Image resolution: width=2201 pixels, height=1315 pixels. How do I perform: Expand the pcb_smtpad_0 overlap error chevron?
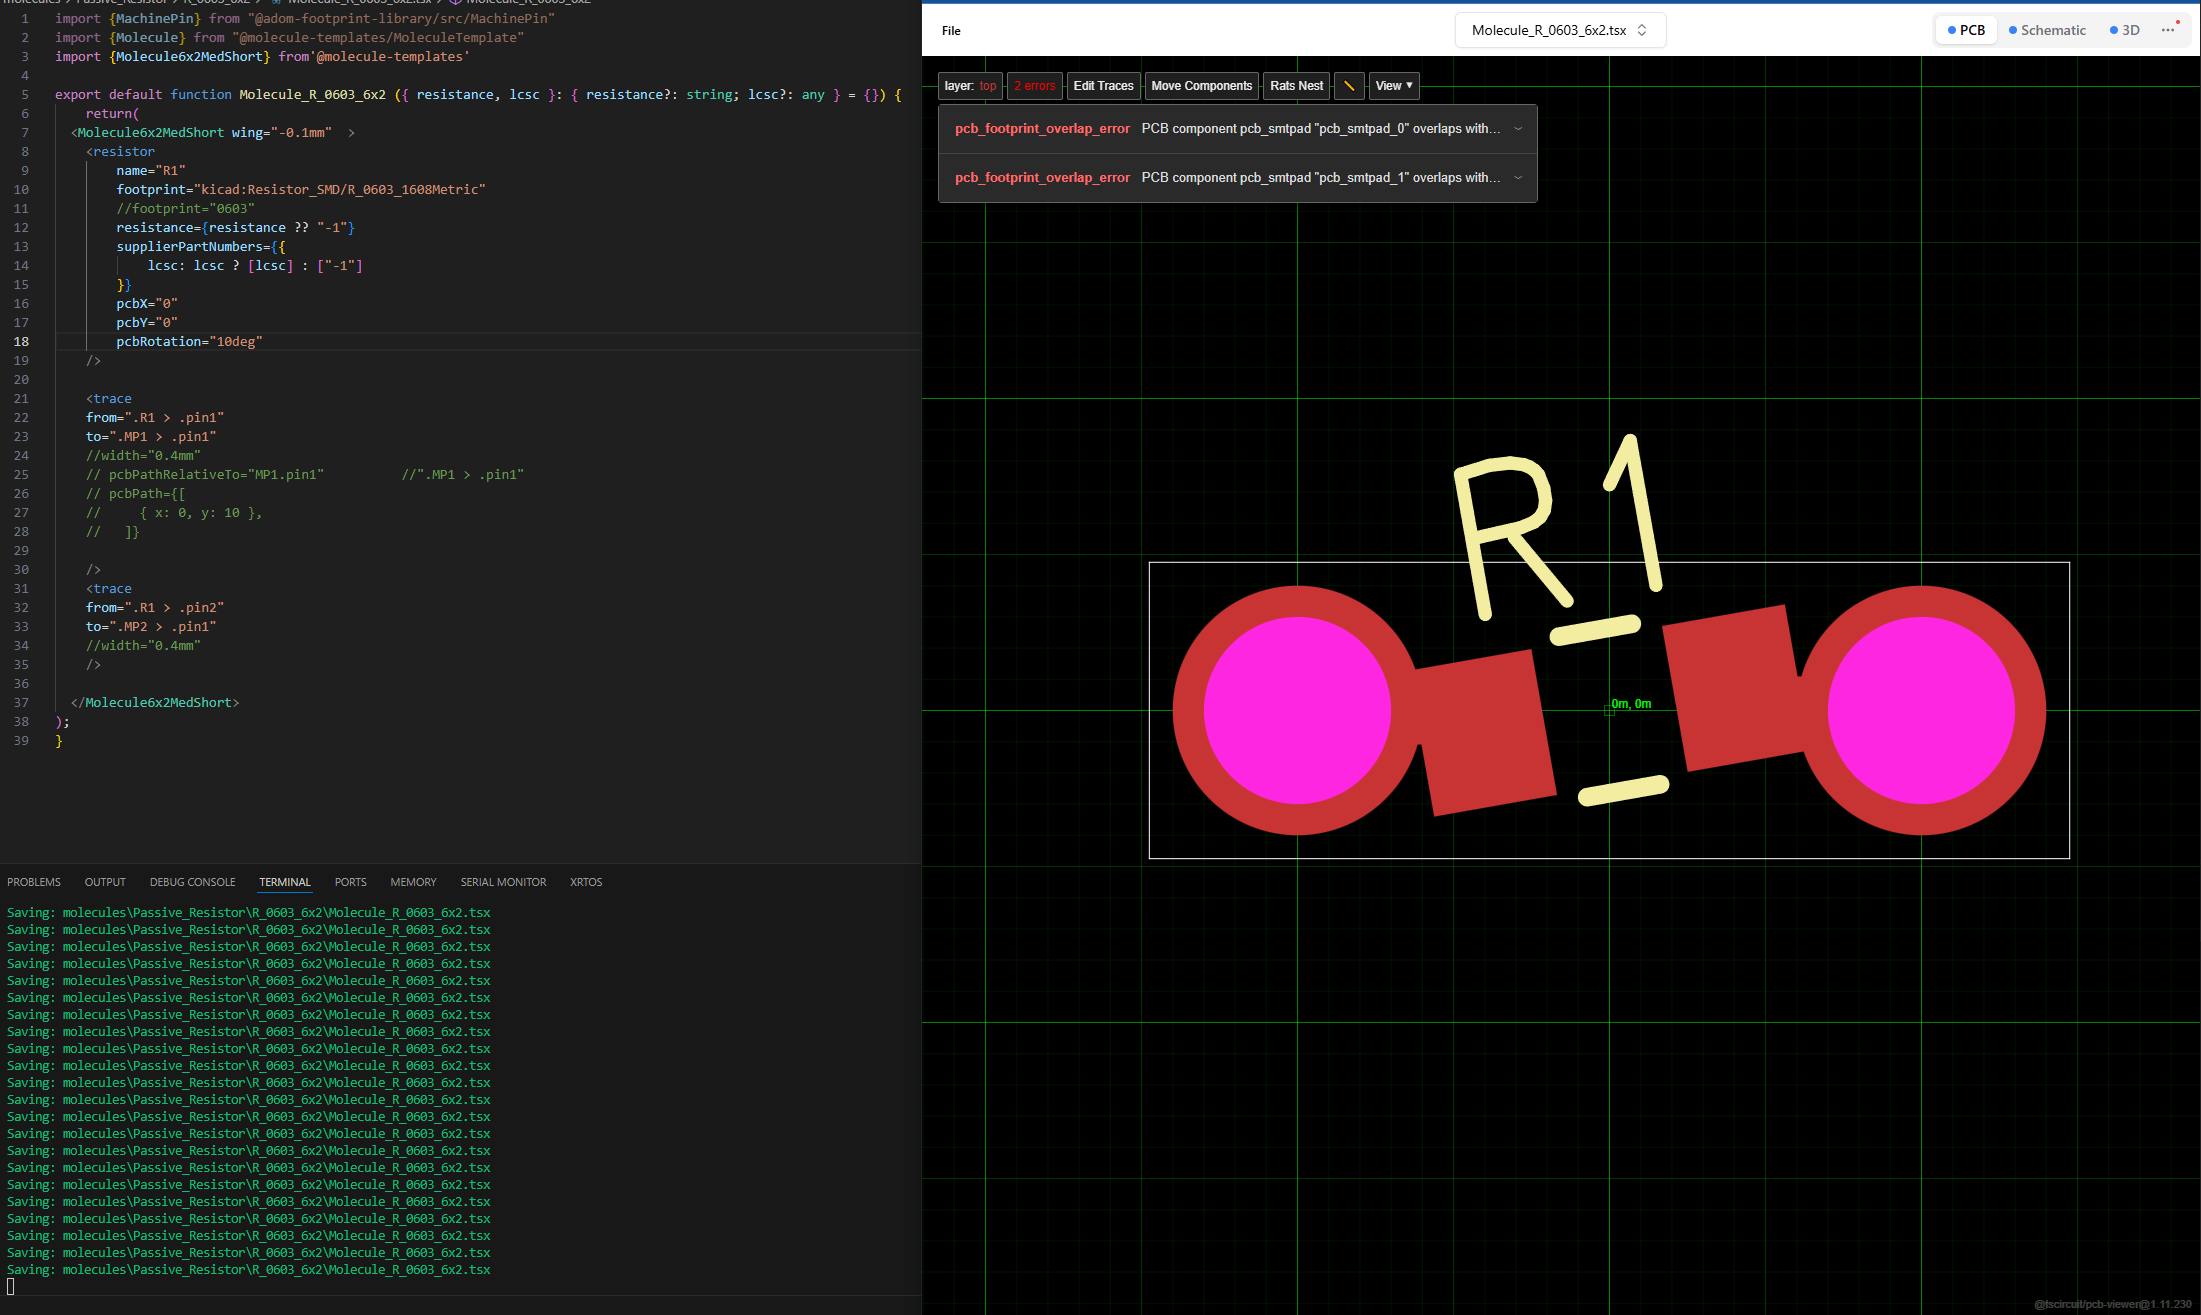(1518, 129)
